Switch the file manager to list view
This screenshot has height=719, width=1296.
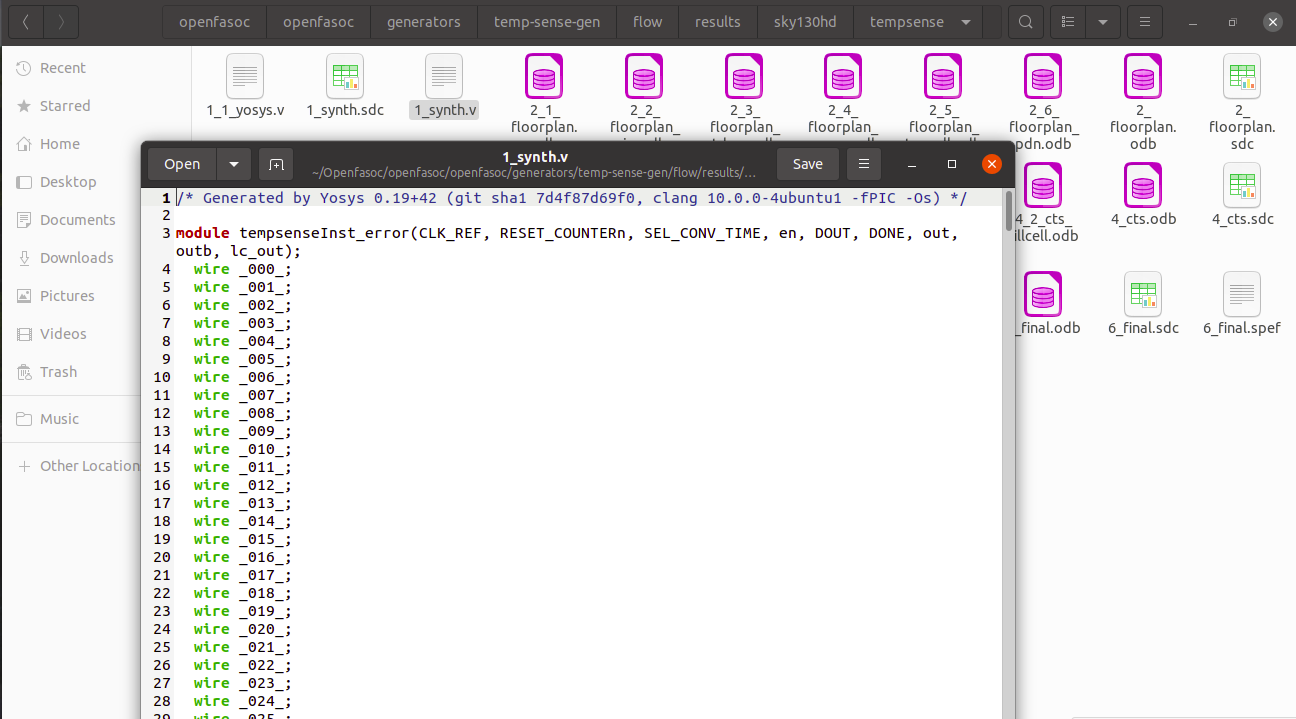[1068, 21]
